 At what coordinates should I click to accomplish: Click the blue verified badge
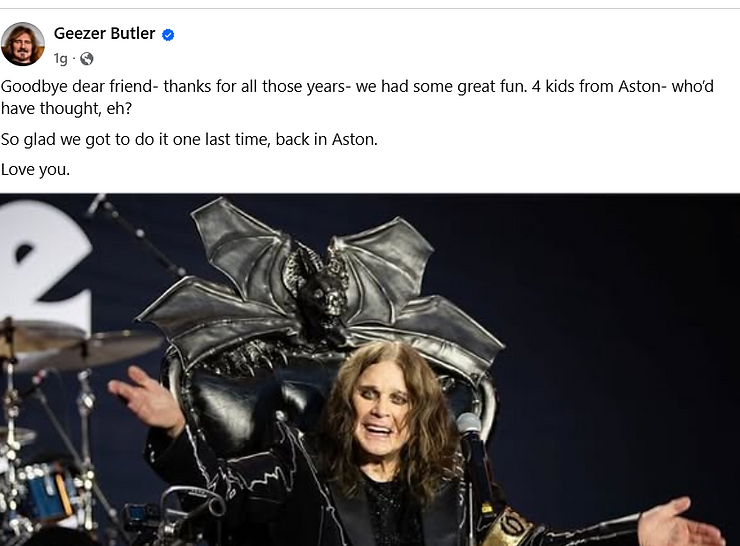pos(168,35)
